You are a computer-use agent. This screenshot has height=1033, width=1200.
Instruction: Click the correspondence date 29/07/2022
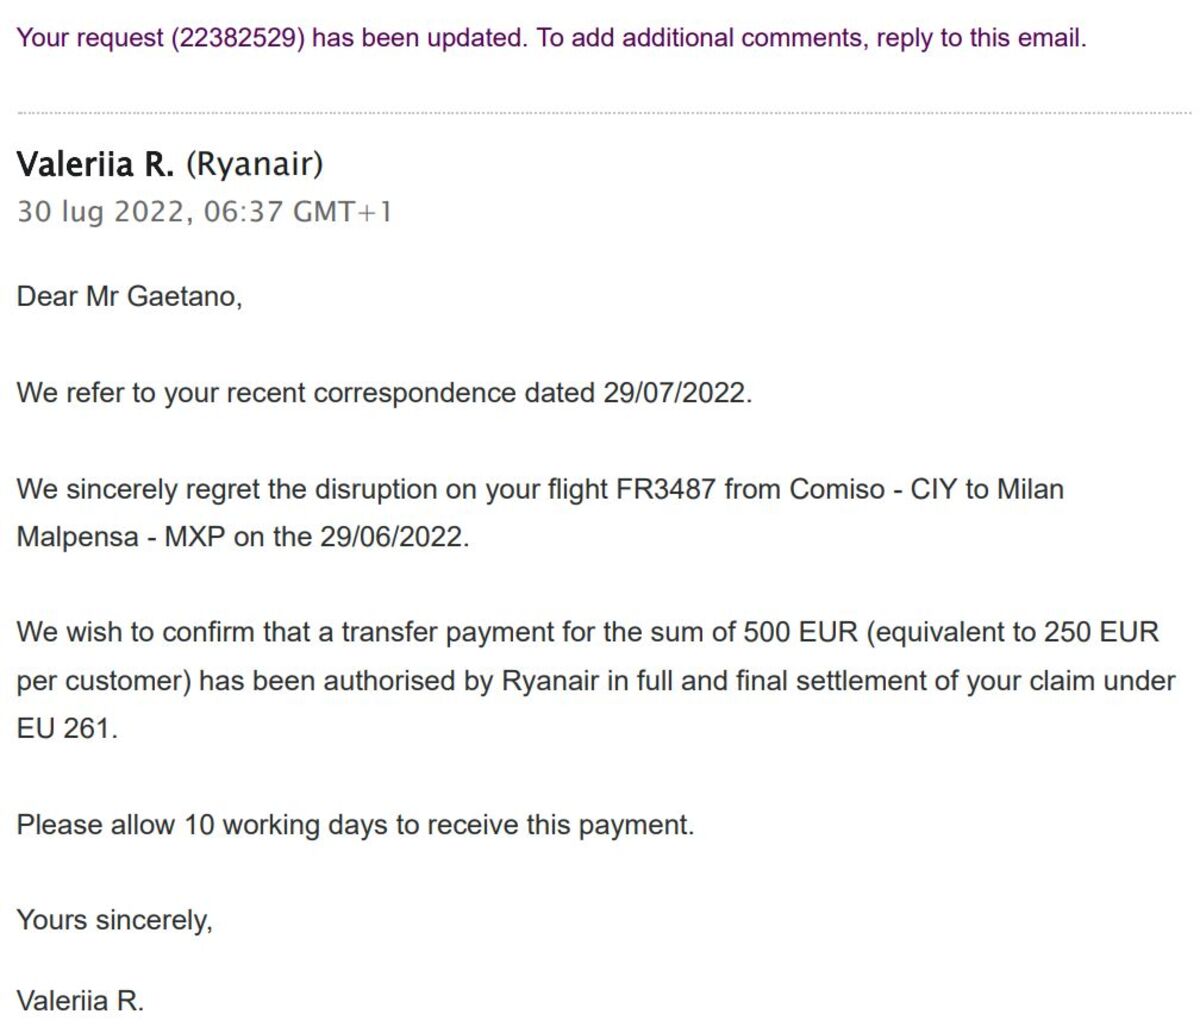pos(675,393)
